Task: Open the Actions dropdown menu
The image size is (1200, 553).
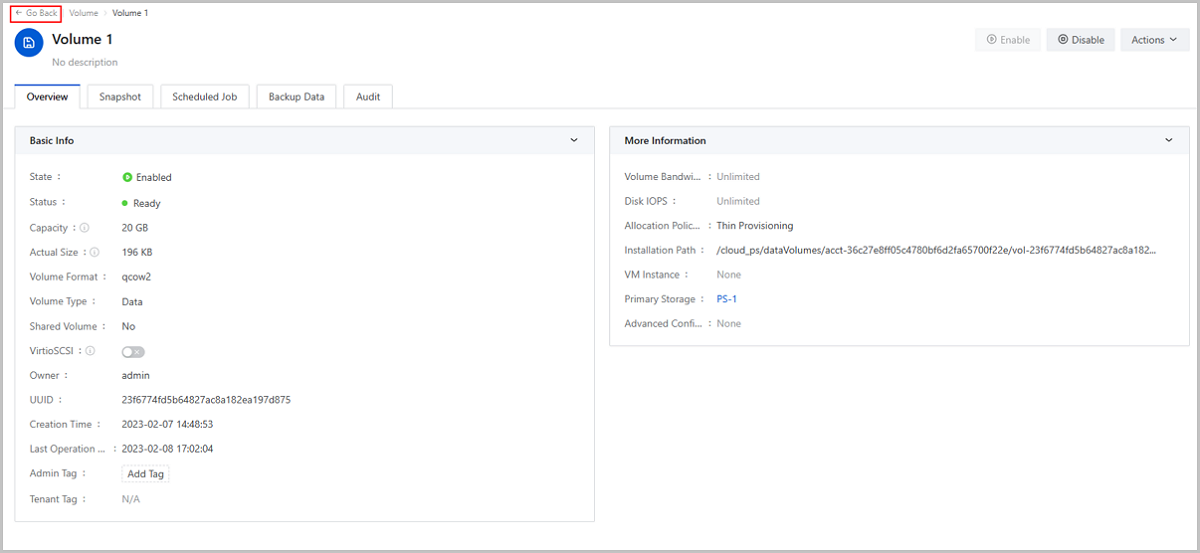Action: pos(1154,40)
